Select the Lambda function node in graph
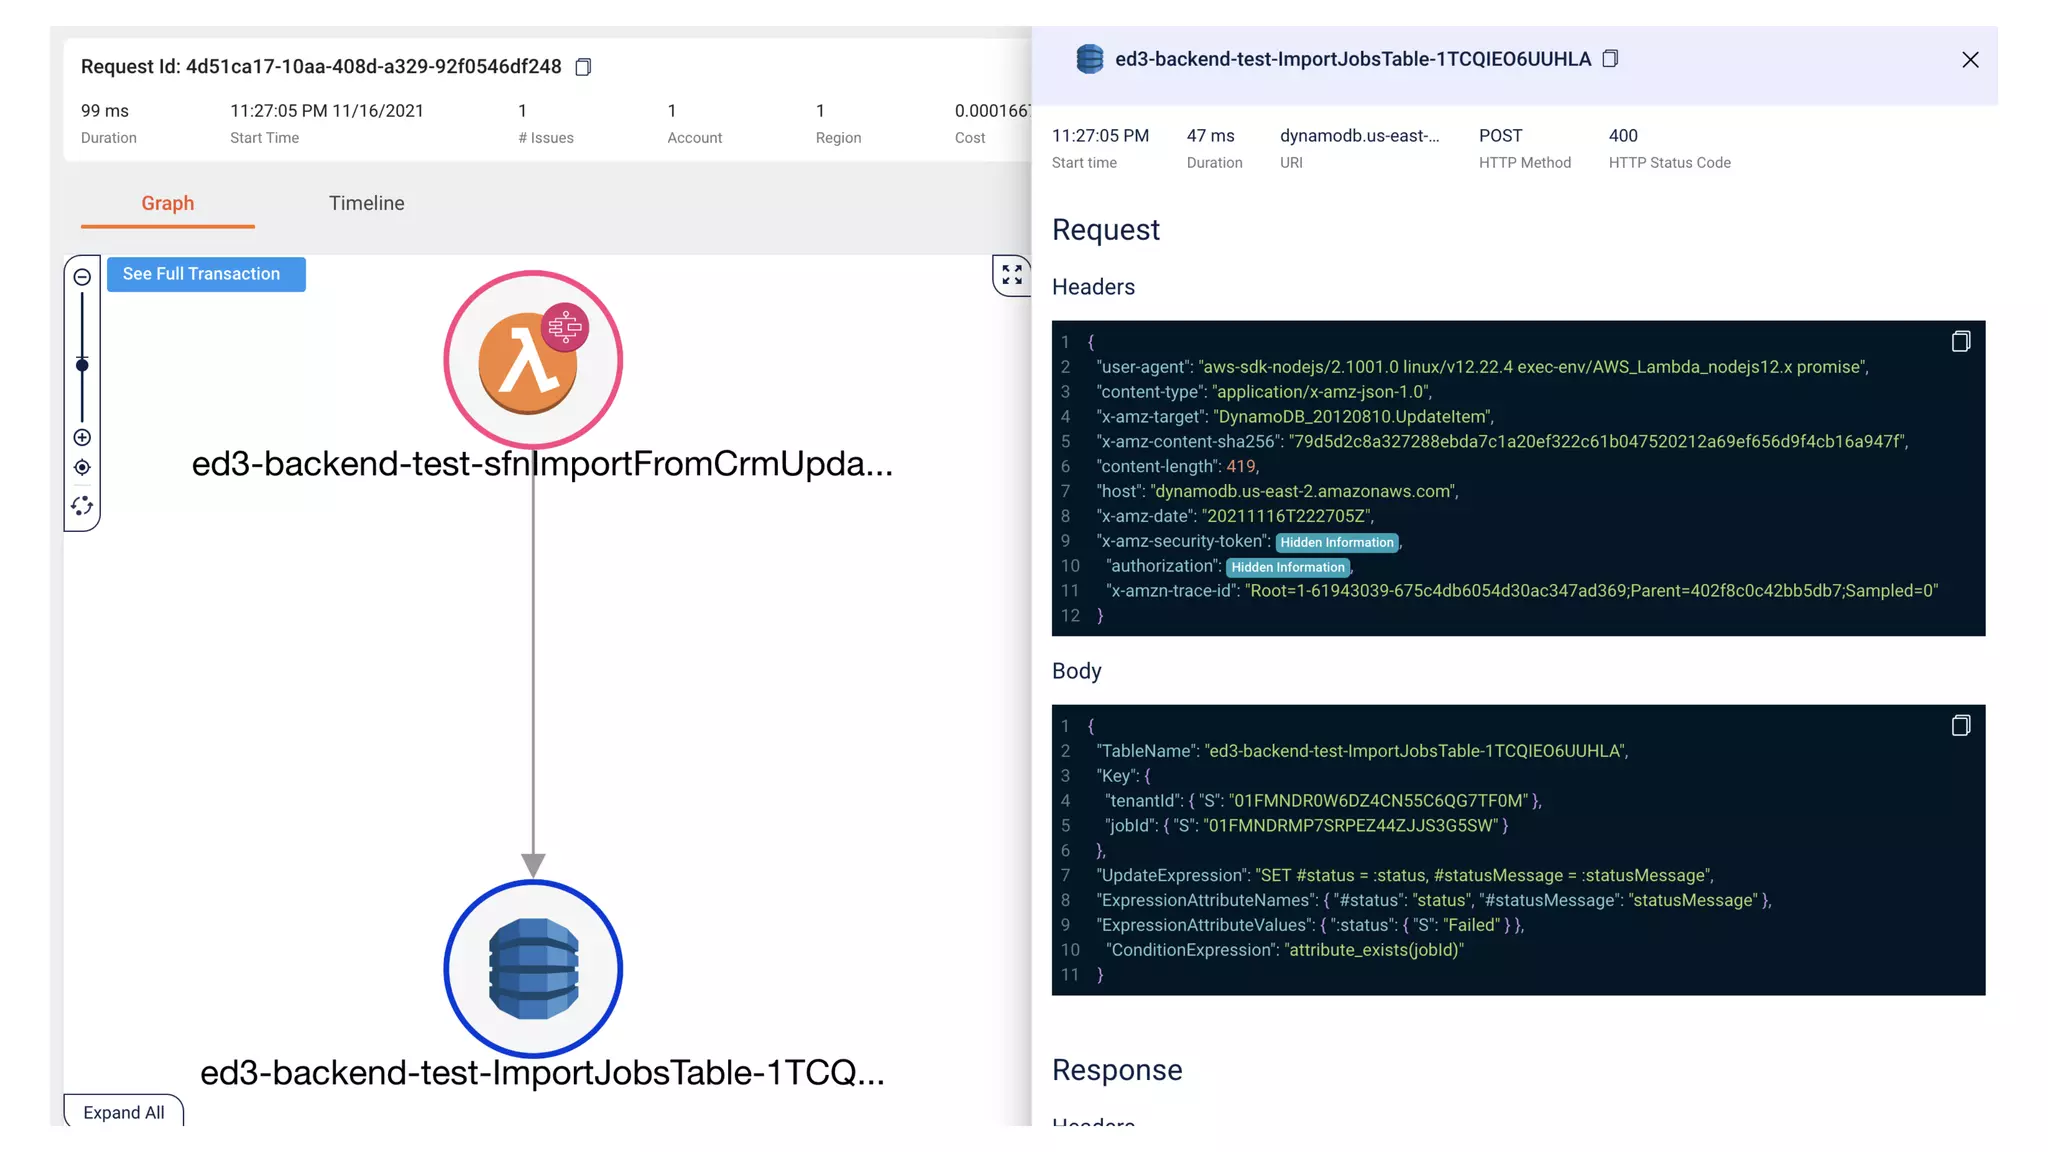 click(533, 360)
